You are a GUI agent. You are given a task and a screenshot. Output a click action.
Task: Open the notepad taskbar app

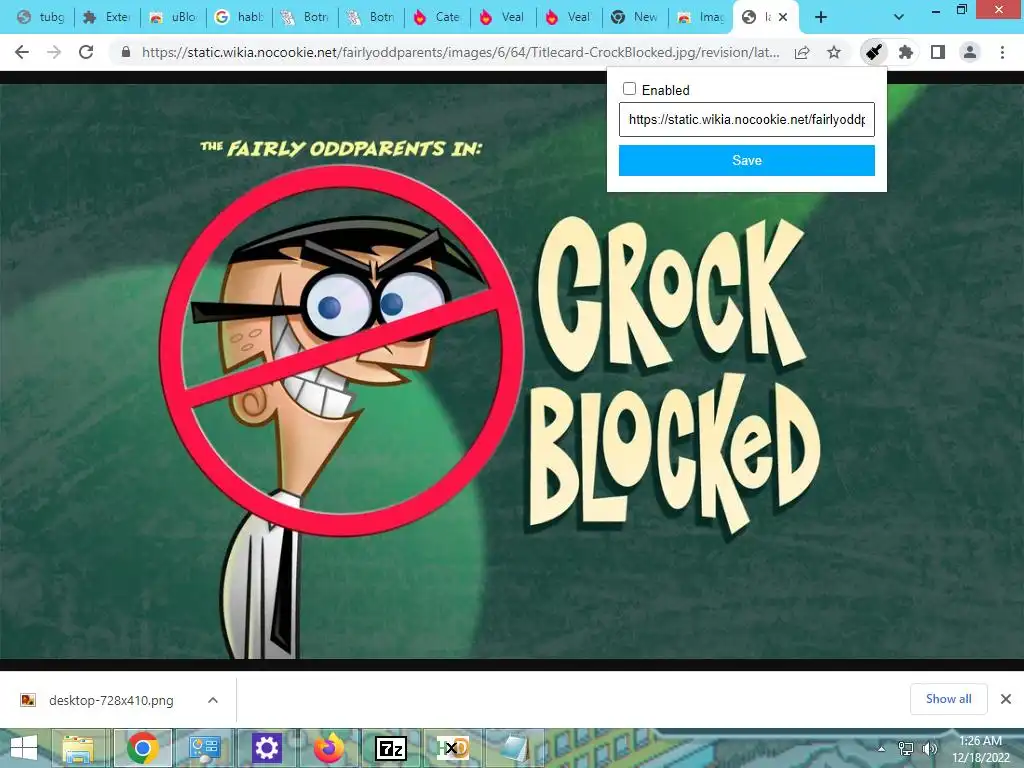514,748
